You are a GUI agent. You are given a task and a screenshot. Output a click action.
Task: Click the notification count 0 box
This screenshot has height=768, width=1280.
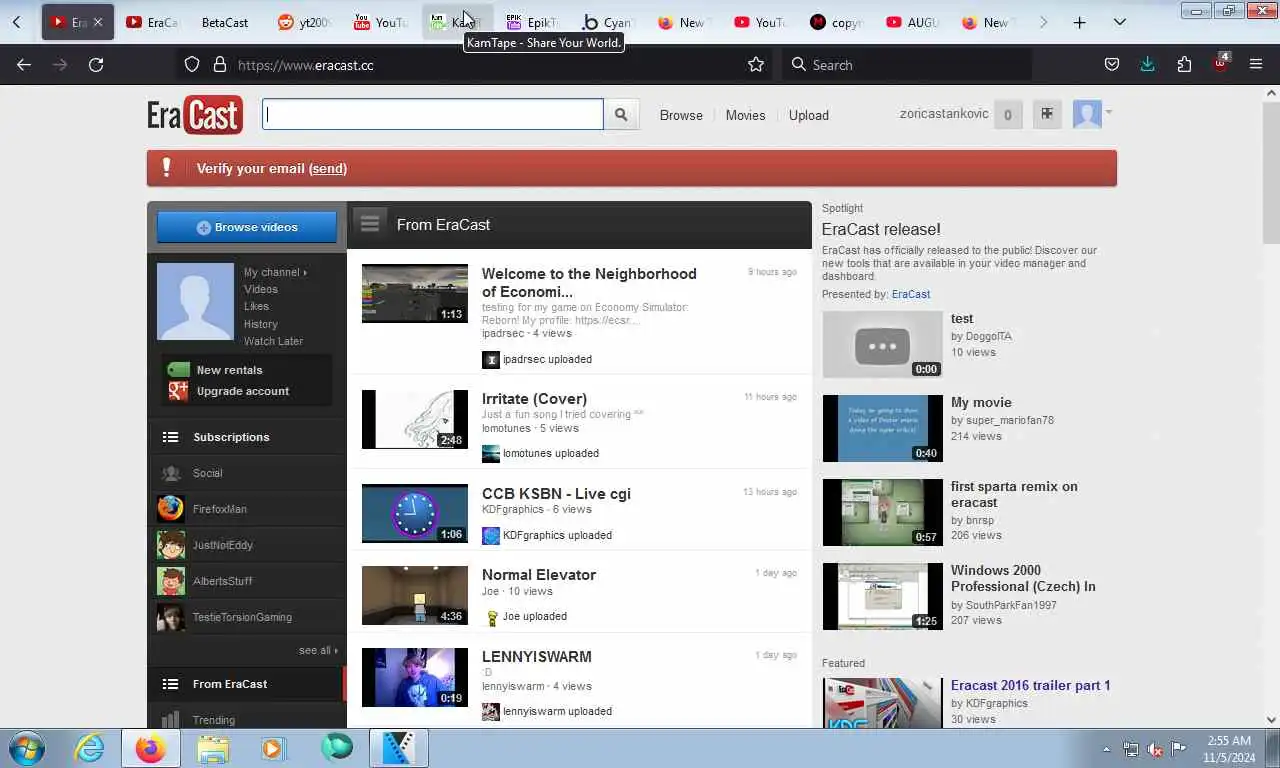pyautogui.click(x=1008, y=114)
